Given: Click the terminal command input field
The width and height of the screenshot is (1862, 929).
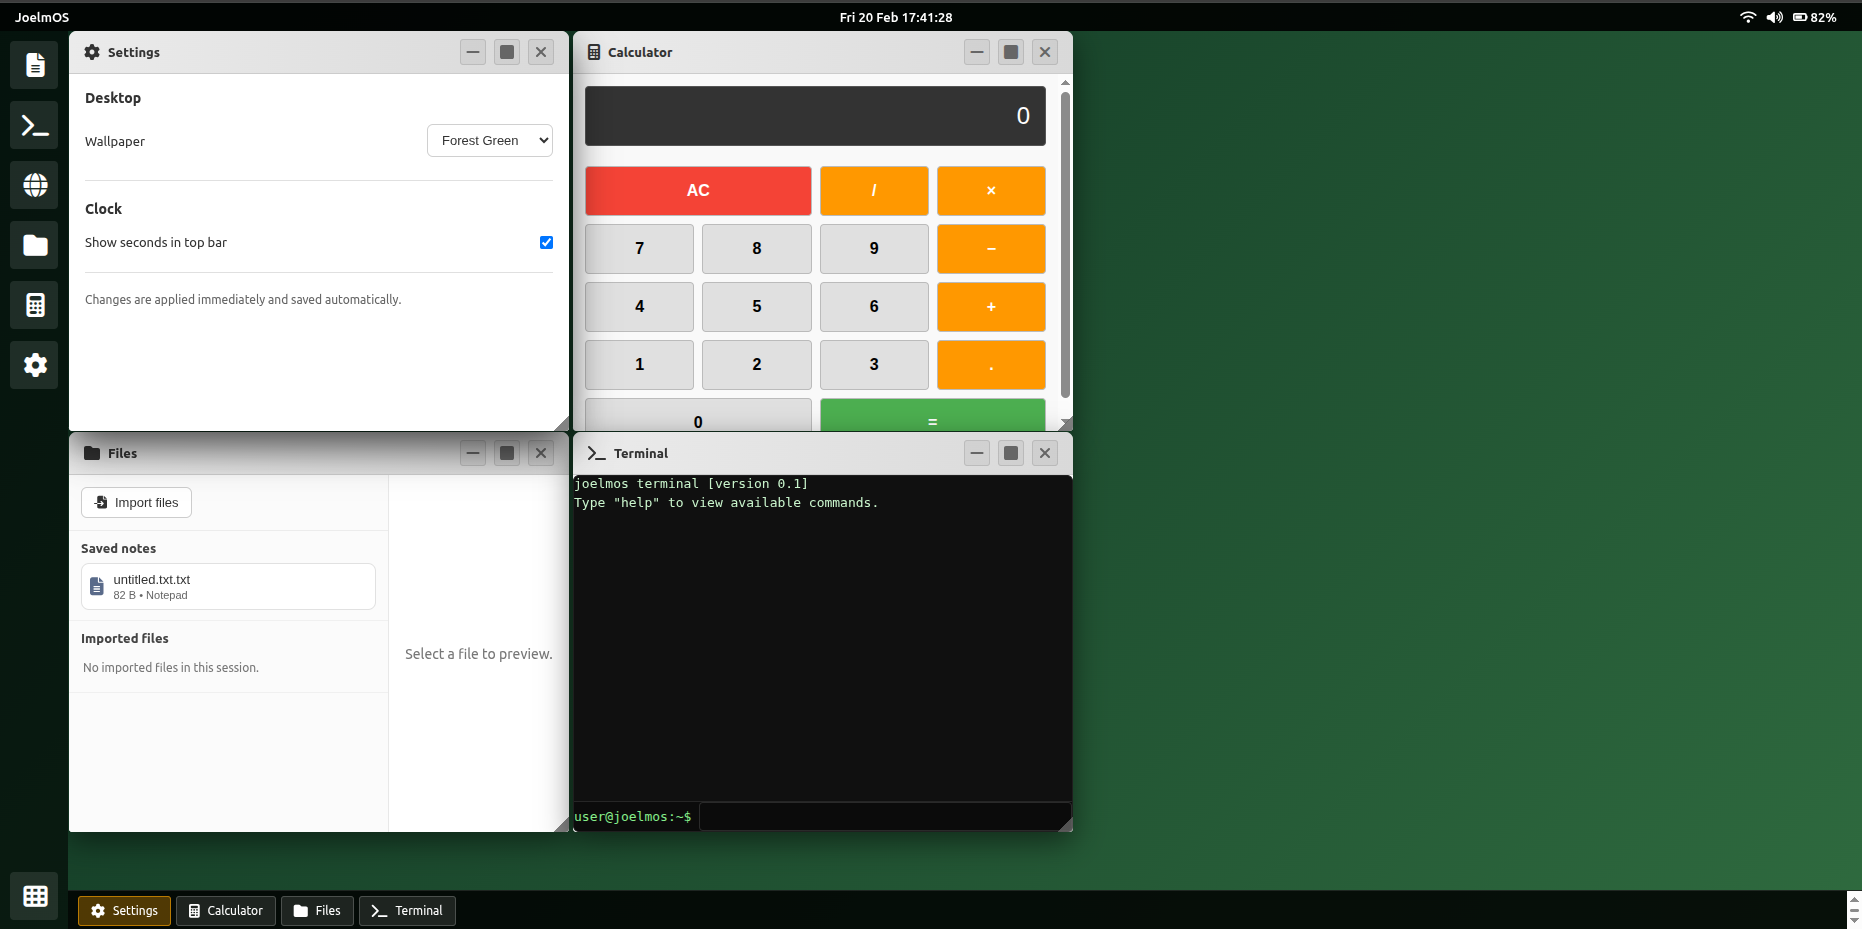Looking at the screenshot, I should (884, 817).
